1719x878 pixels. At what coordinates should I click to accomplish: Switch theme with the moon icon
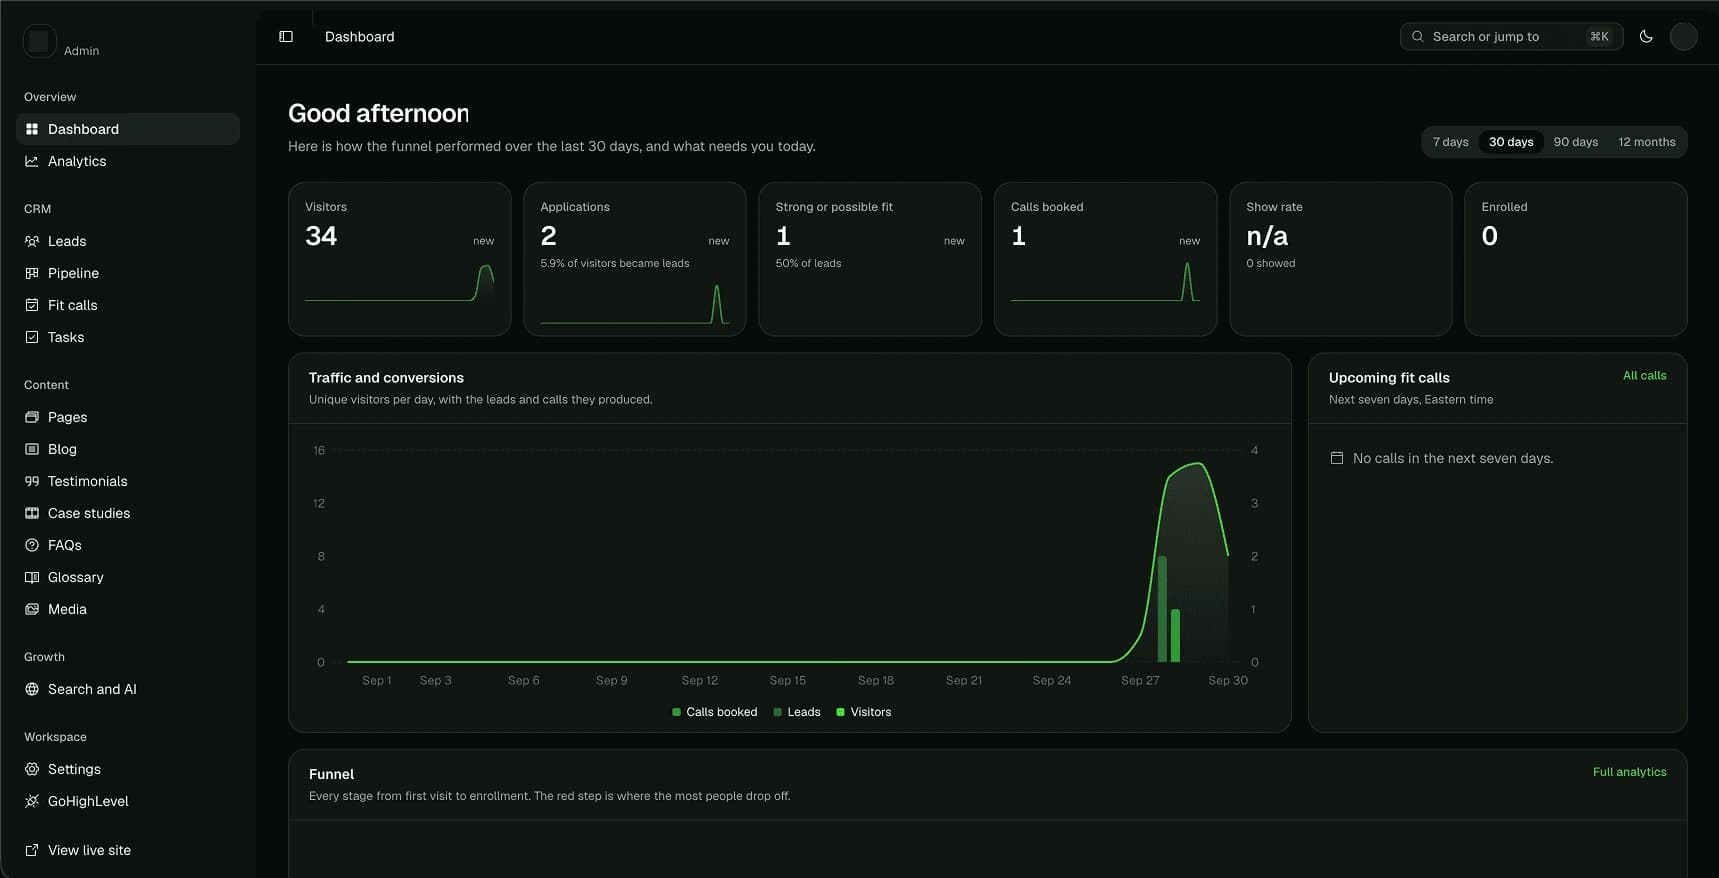pyautogui.click(x=1646, y=37)
